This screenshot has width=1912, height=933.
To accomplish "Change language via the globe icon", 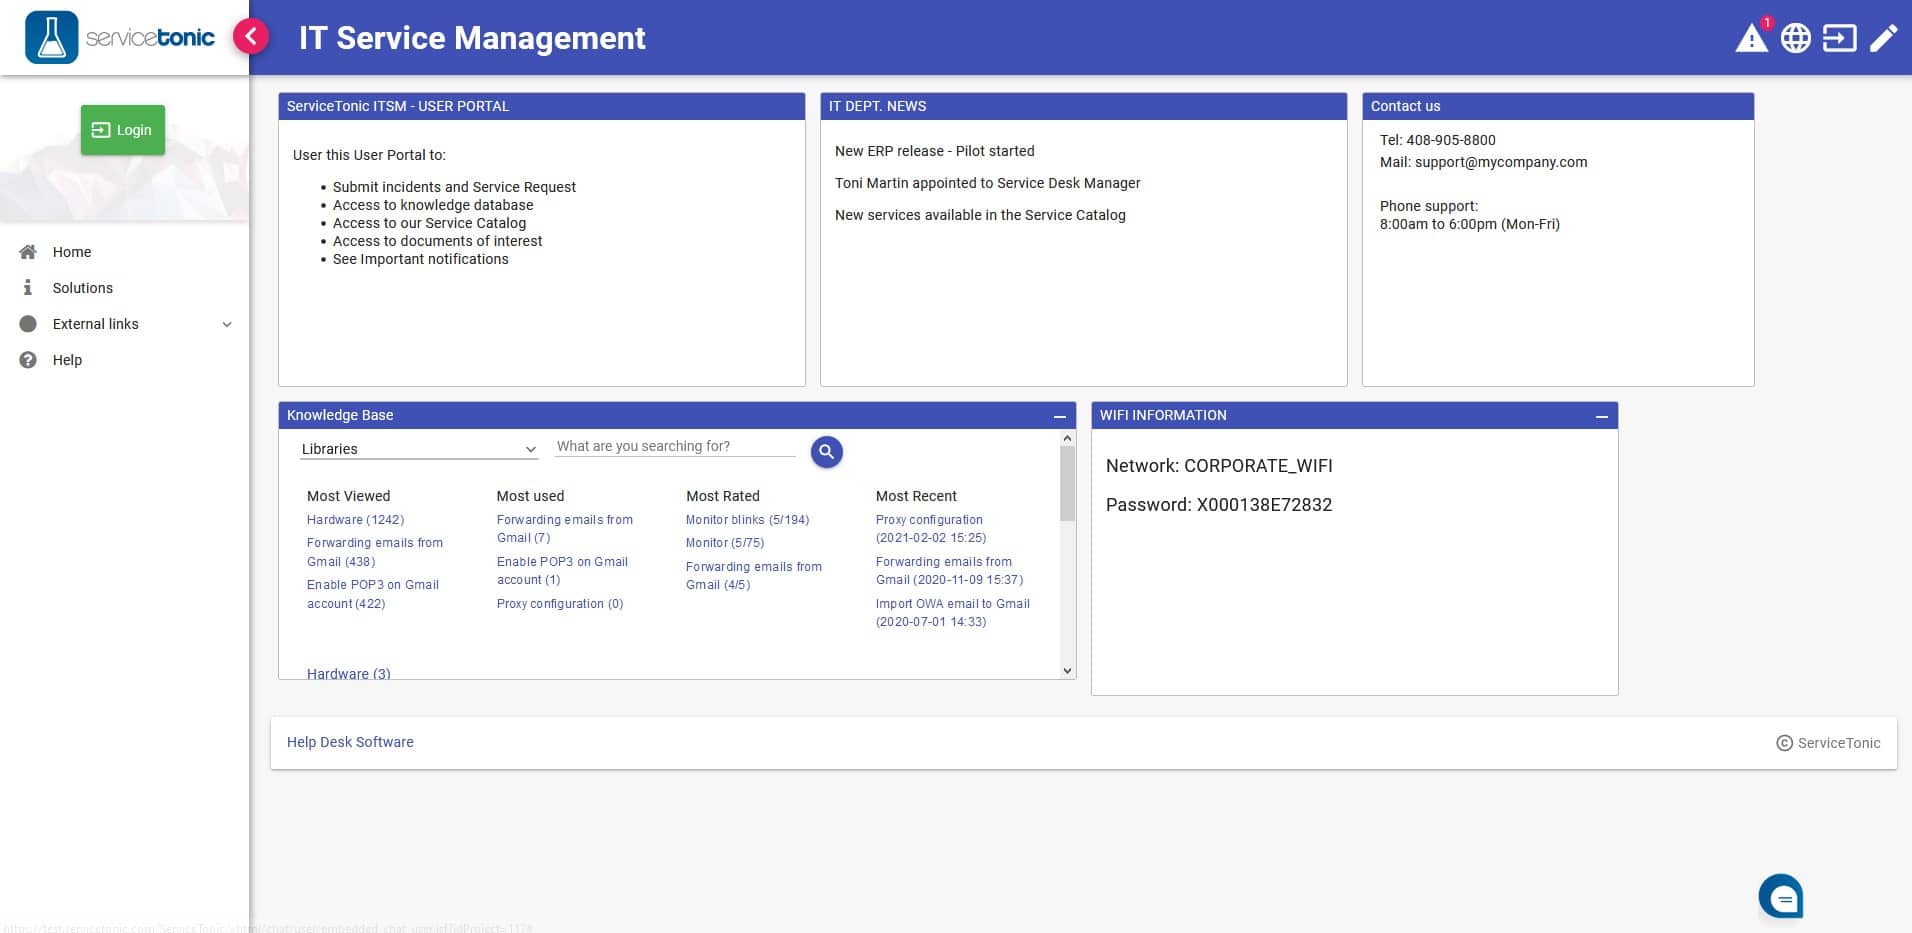I will (x=1796, y=37).
